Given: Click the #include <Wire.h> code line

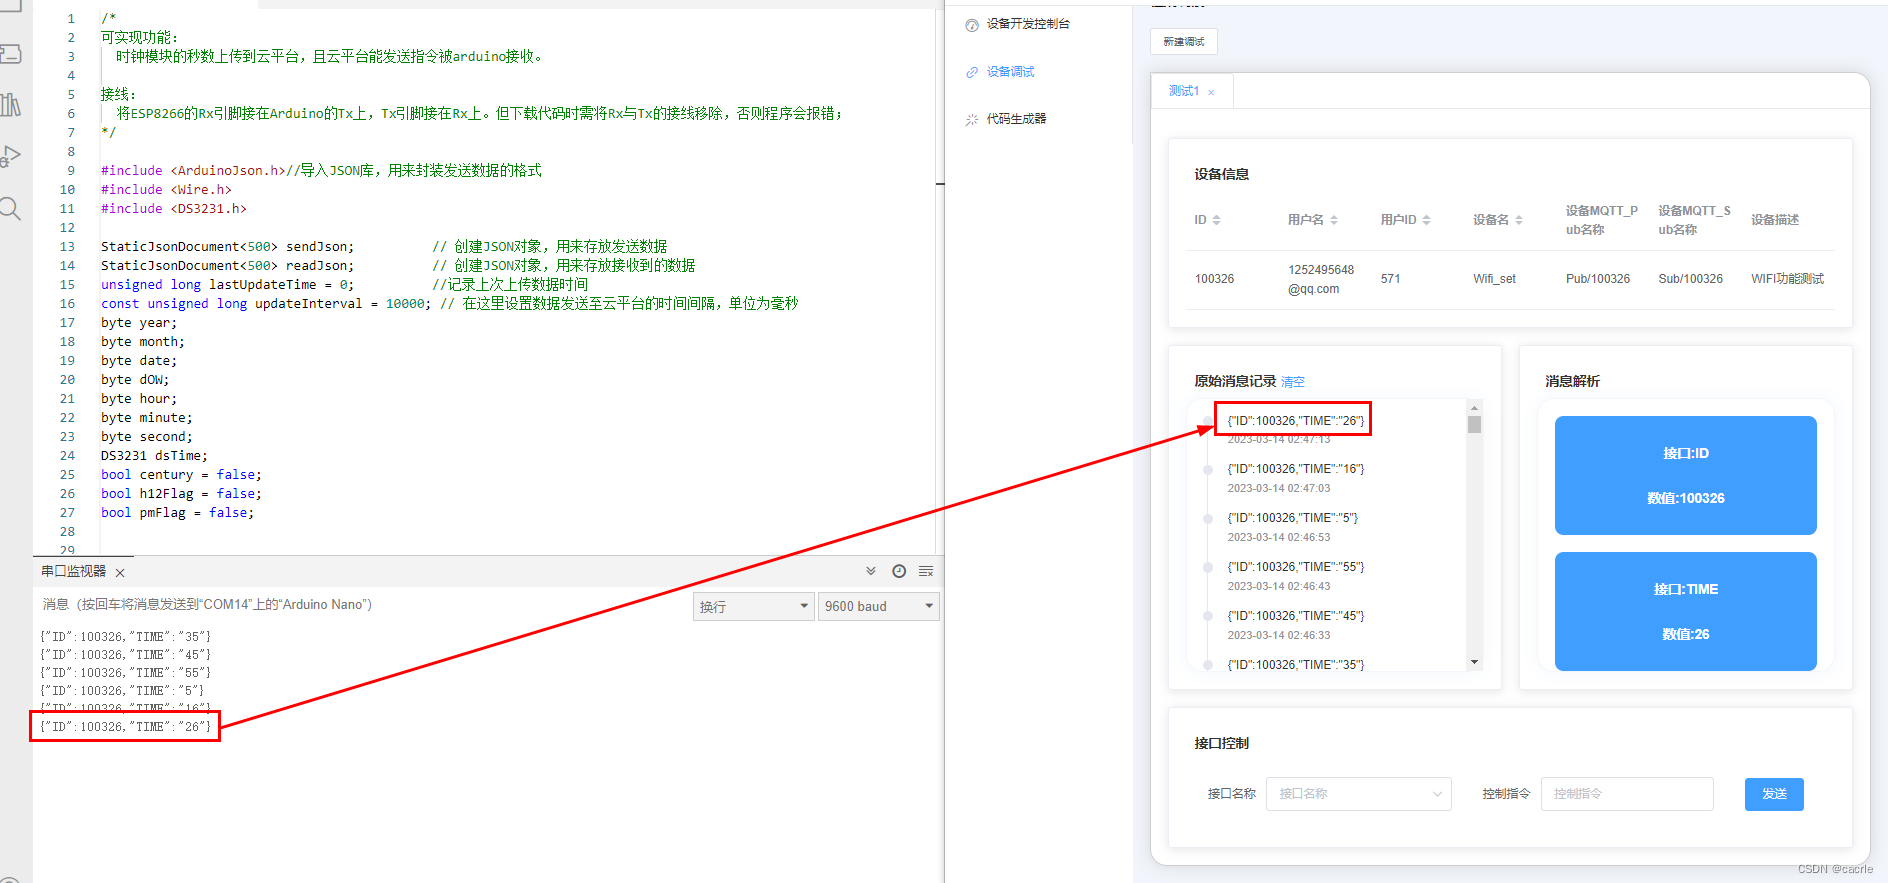Looking at the screenshot, I should pyautogui.click(x=166, y=190).
